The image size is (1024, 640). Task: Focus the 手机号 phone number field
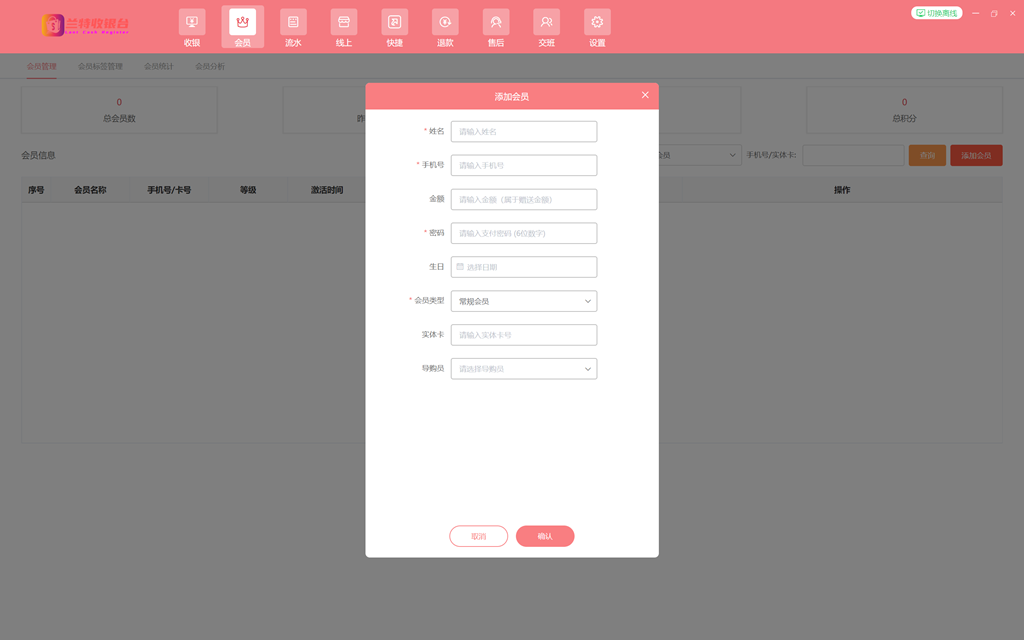coord(524,165)
